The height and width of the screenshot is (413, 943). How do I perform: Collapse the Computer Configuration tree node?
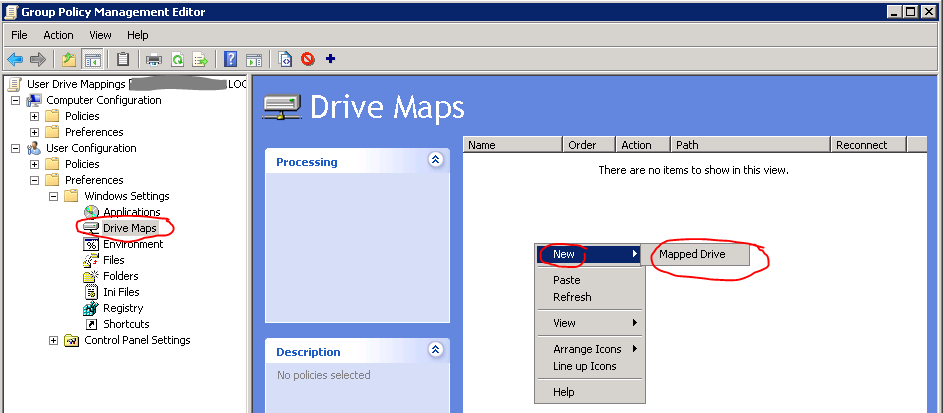point(15,100)
